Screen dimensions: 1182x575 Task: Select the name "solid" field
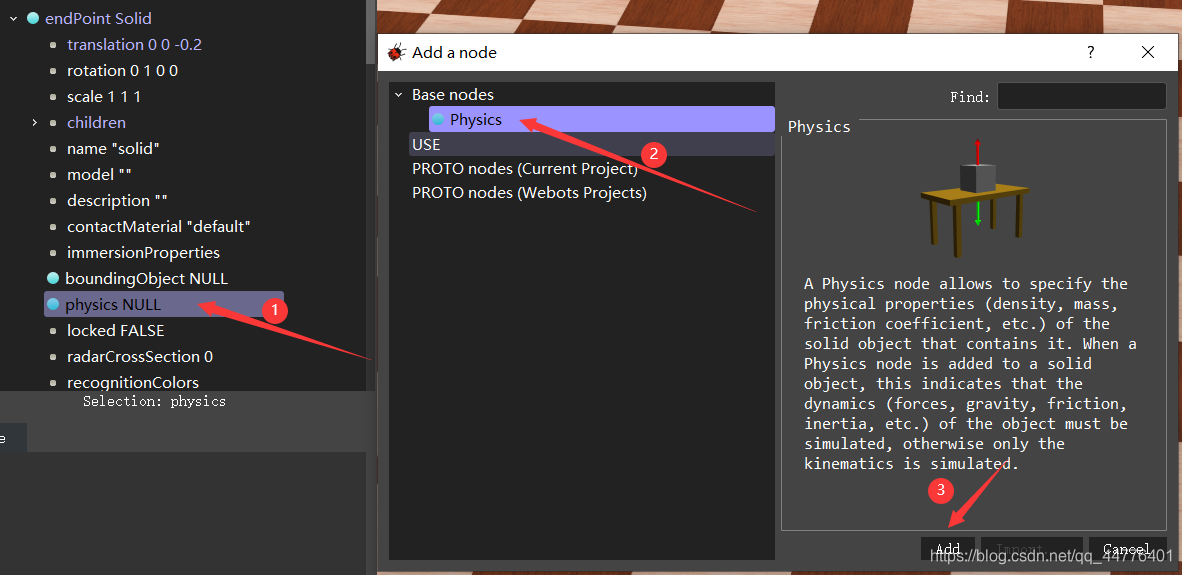click(113, 148)
